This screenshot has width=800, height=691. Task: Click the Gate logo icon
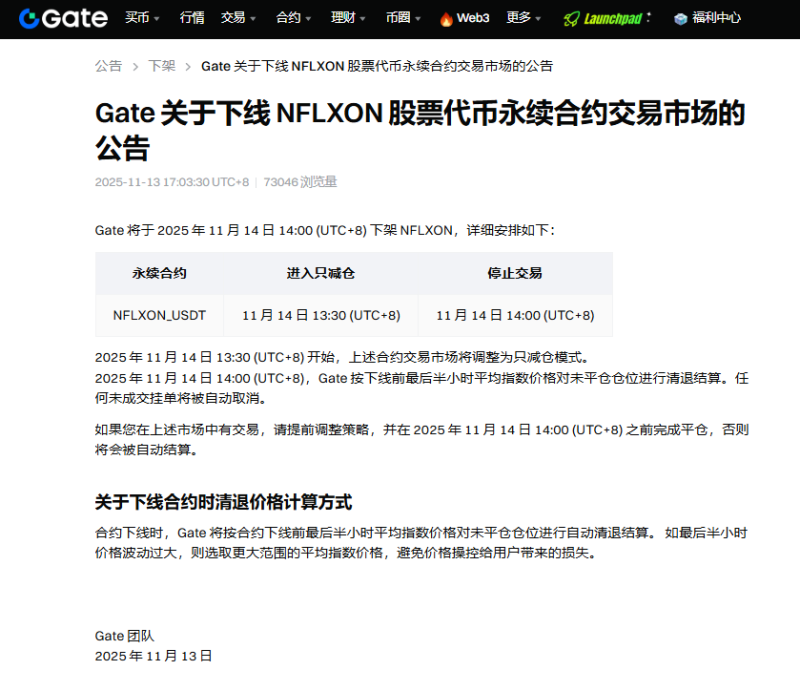point(28,18)
